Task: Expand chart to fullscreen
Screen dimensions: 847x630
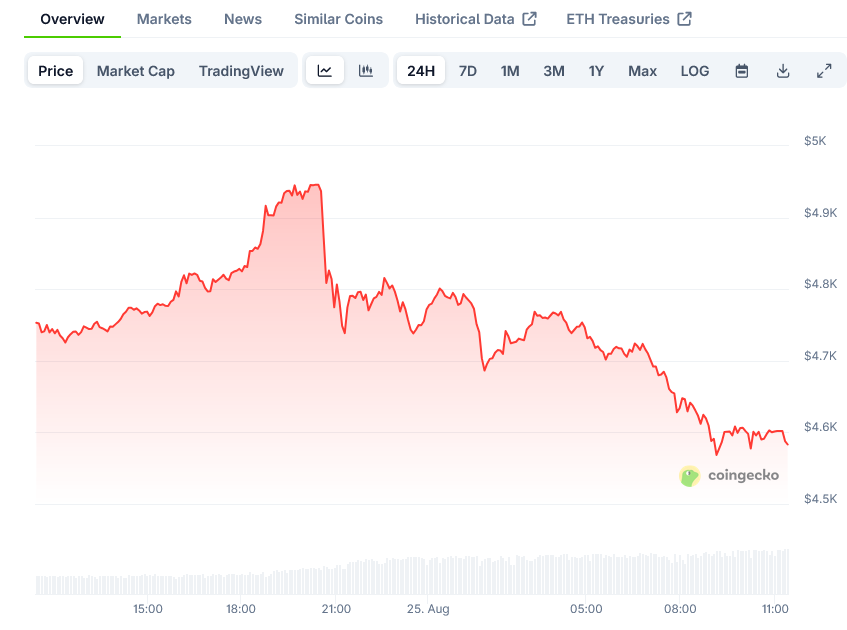Action: coord(824,71)
